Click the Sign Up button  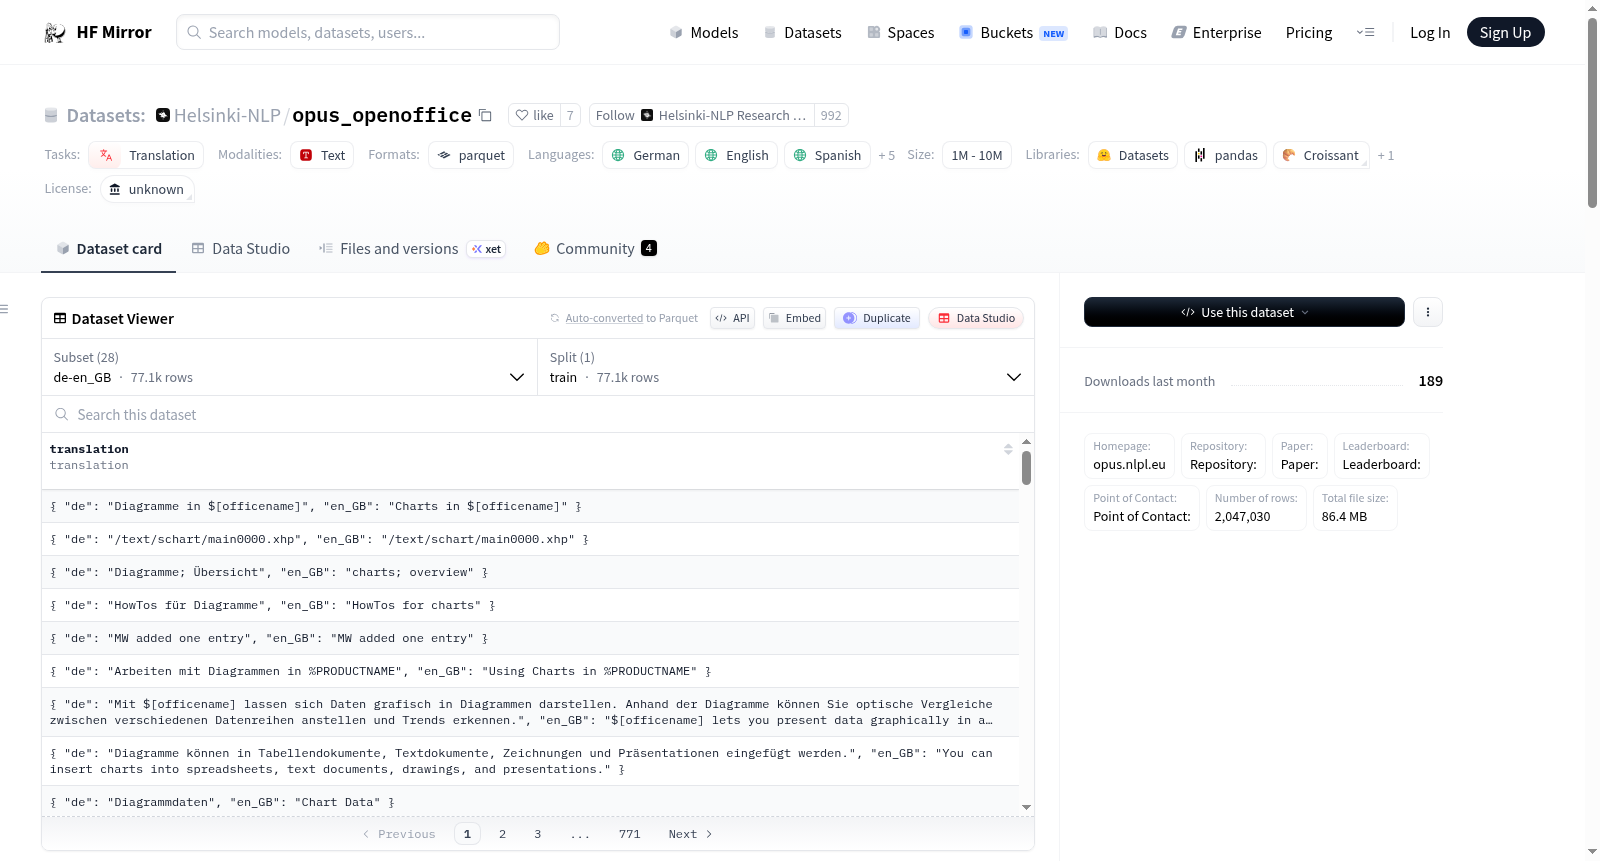click(1505, 32)
